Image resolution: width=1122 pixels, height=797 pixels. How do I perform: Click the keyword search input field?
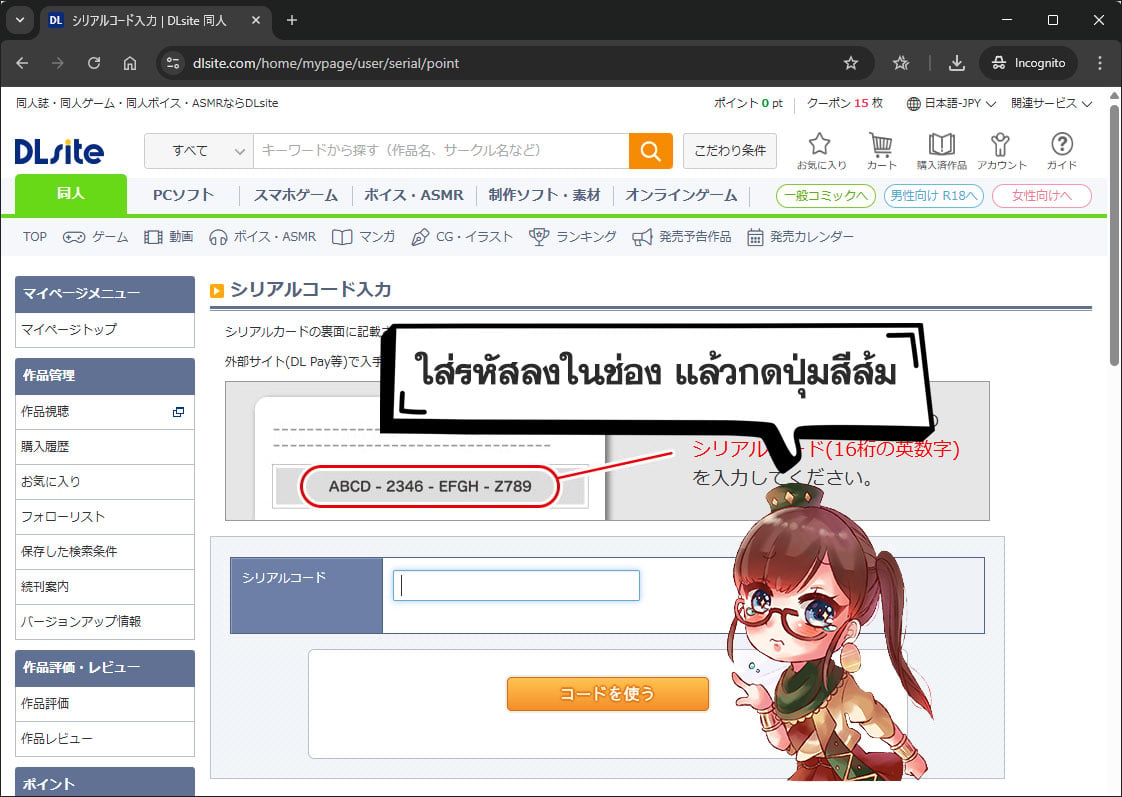[441, 151]
